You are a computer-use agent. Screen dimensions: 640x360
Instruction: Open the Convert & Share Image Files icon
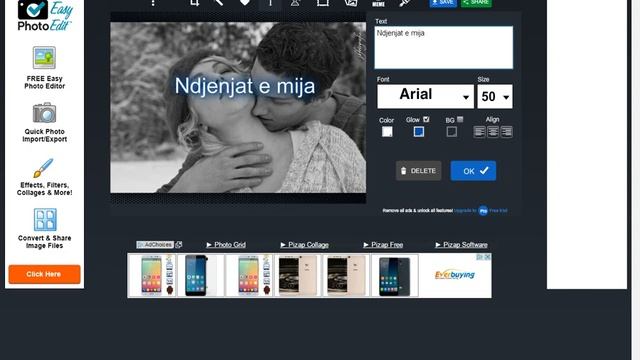45,220
